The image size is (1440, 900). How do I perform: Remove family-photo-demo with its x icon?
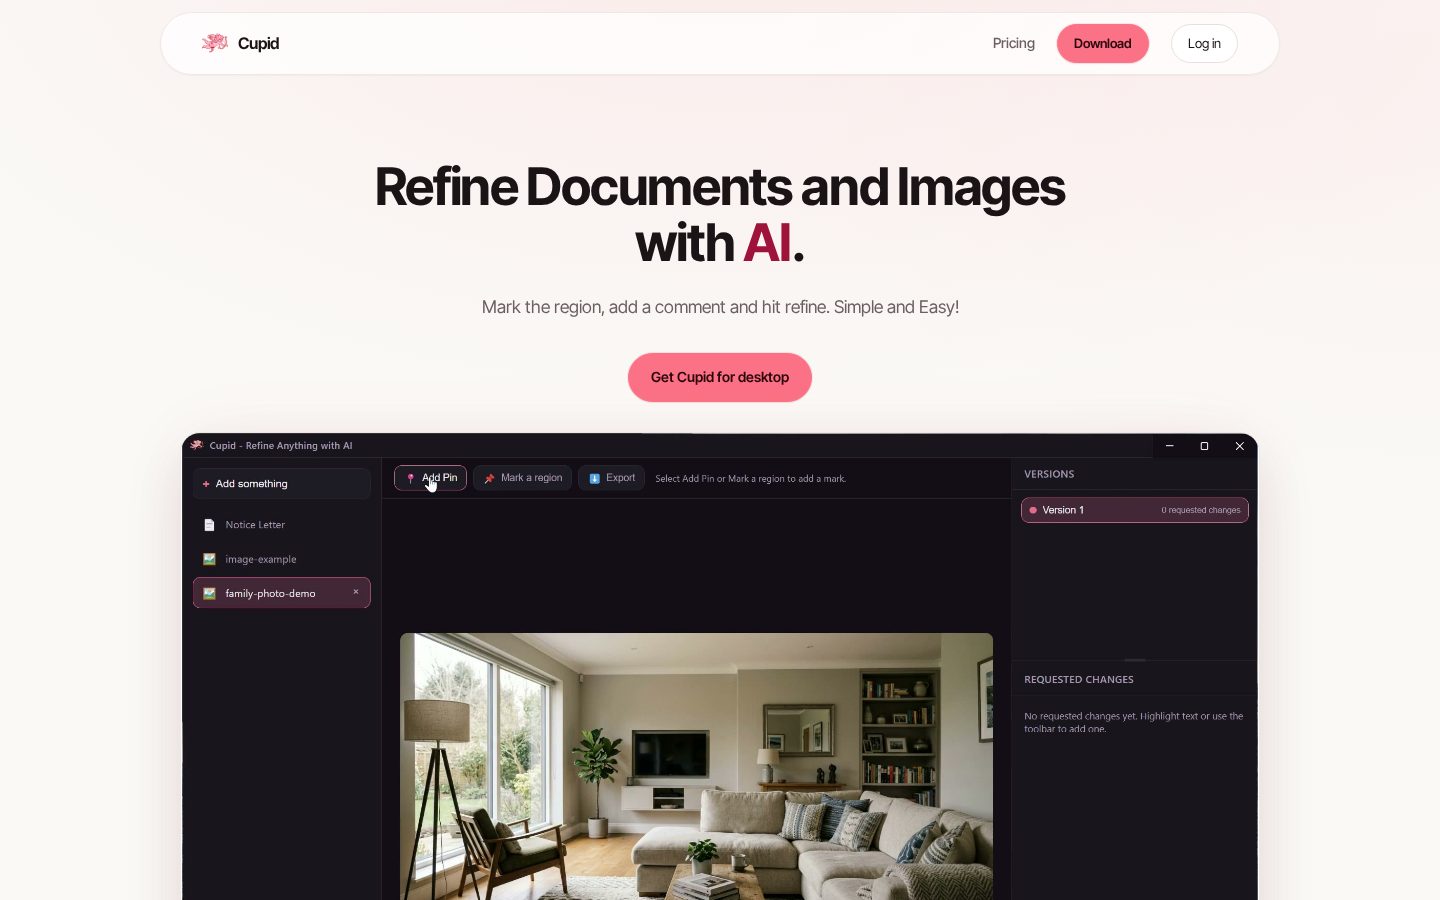point(356,592)
